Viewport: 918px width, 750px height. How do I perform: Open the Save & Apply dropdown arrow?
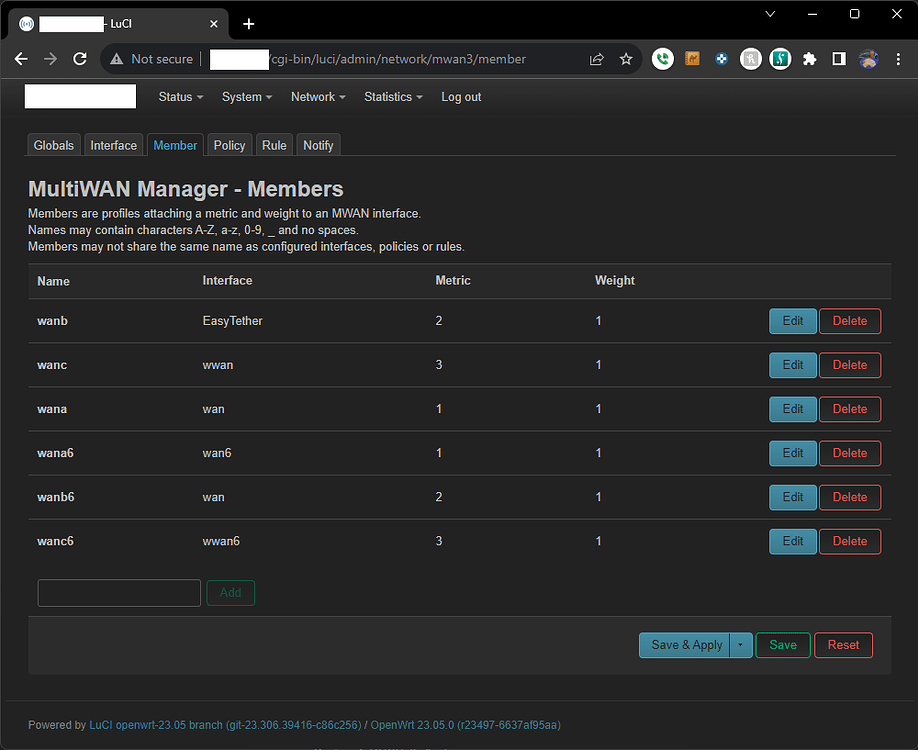pos(740,645)
